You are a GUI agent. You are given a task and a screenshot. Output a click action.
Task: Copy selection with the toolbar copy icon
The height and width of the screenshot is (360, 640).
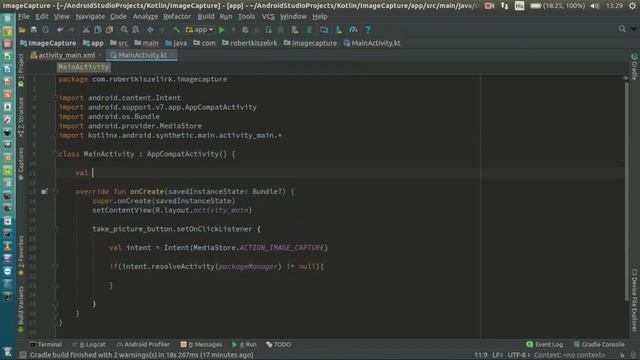point(98,30)
